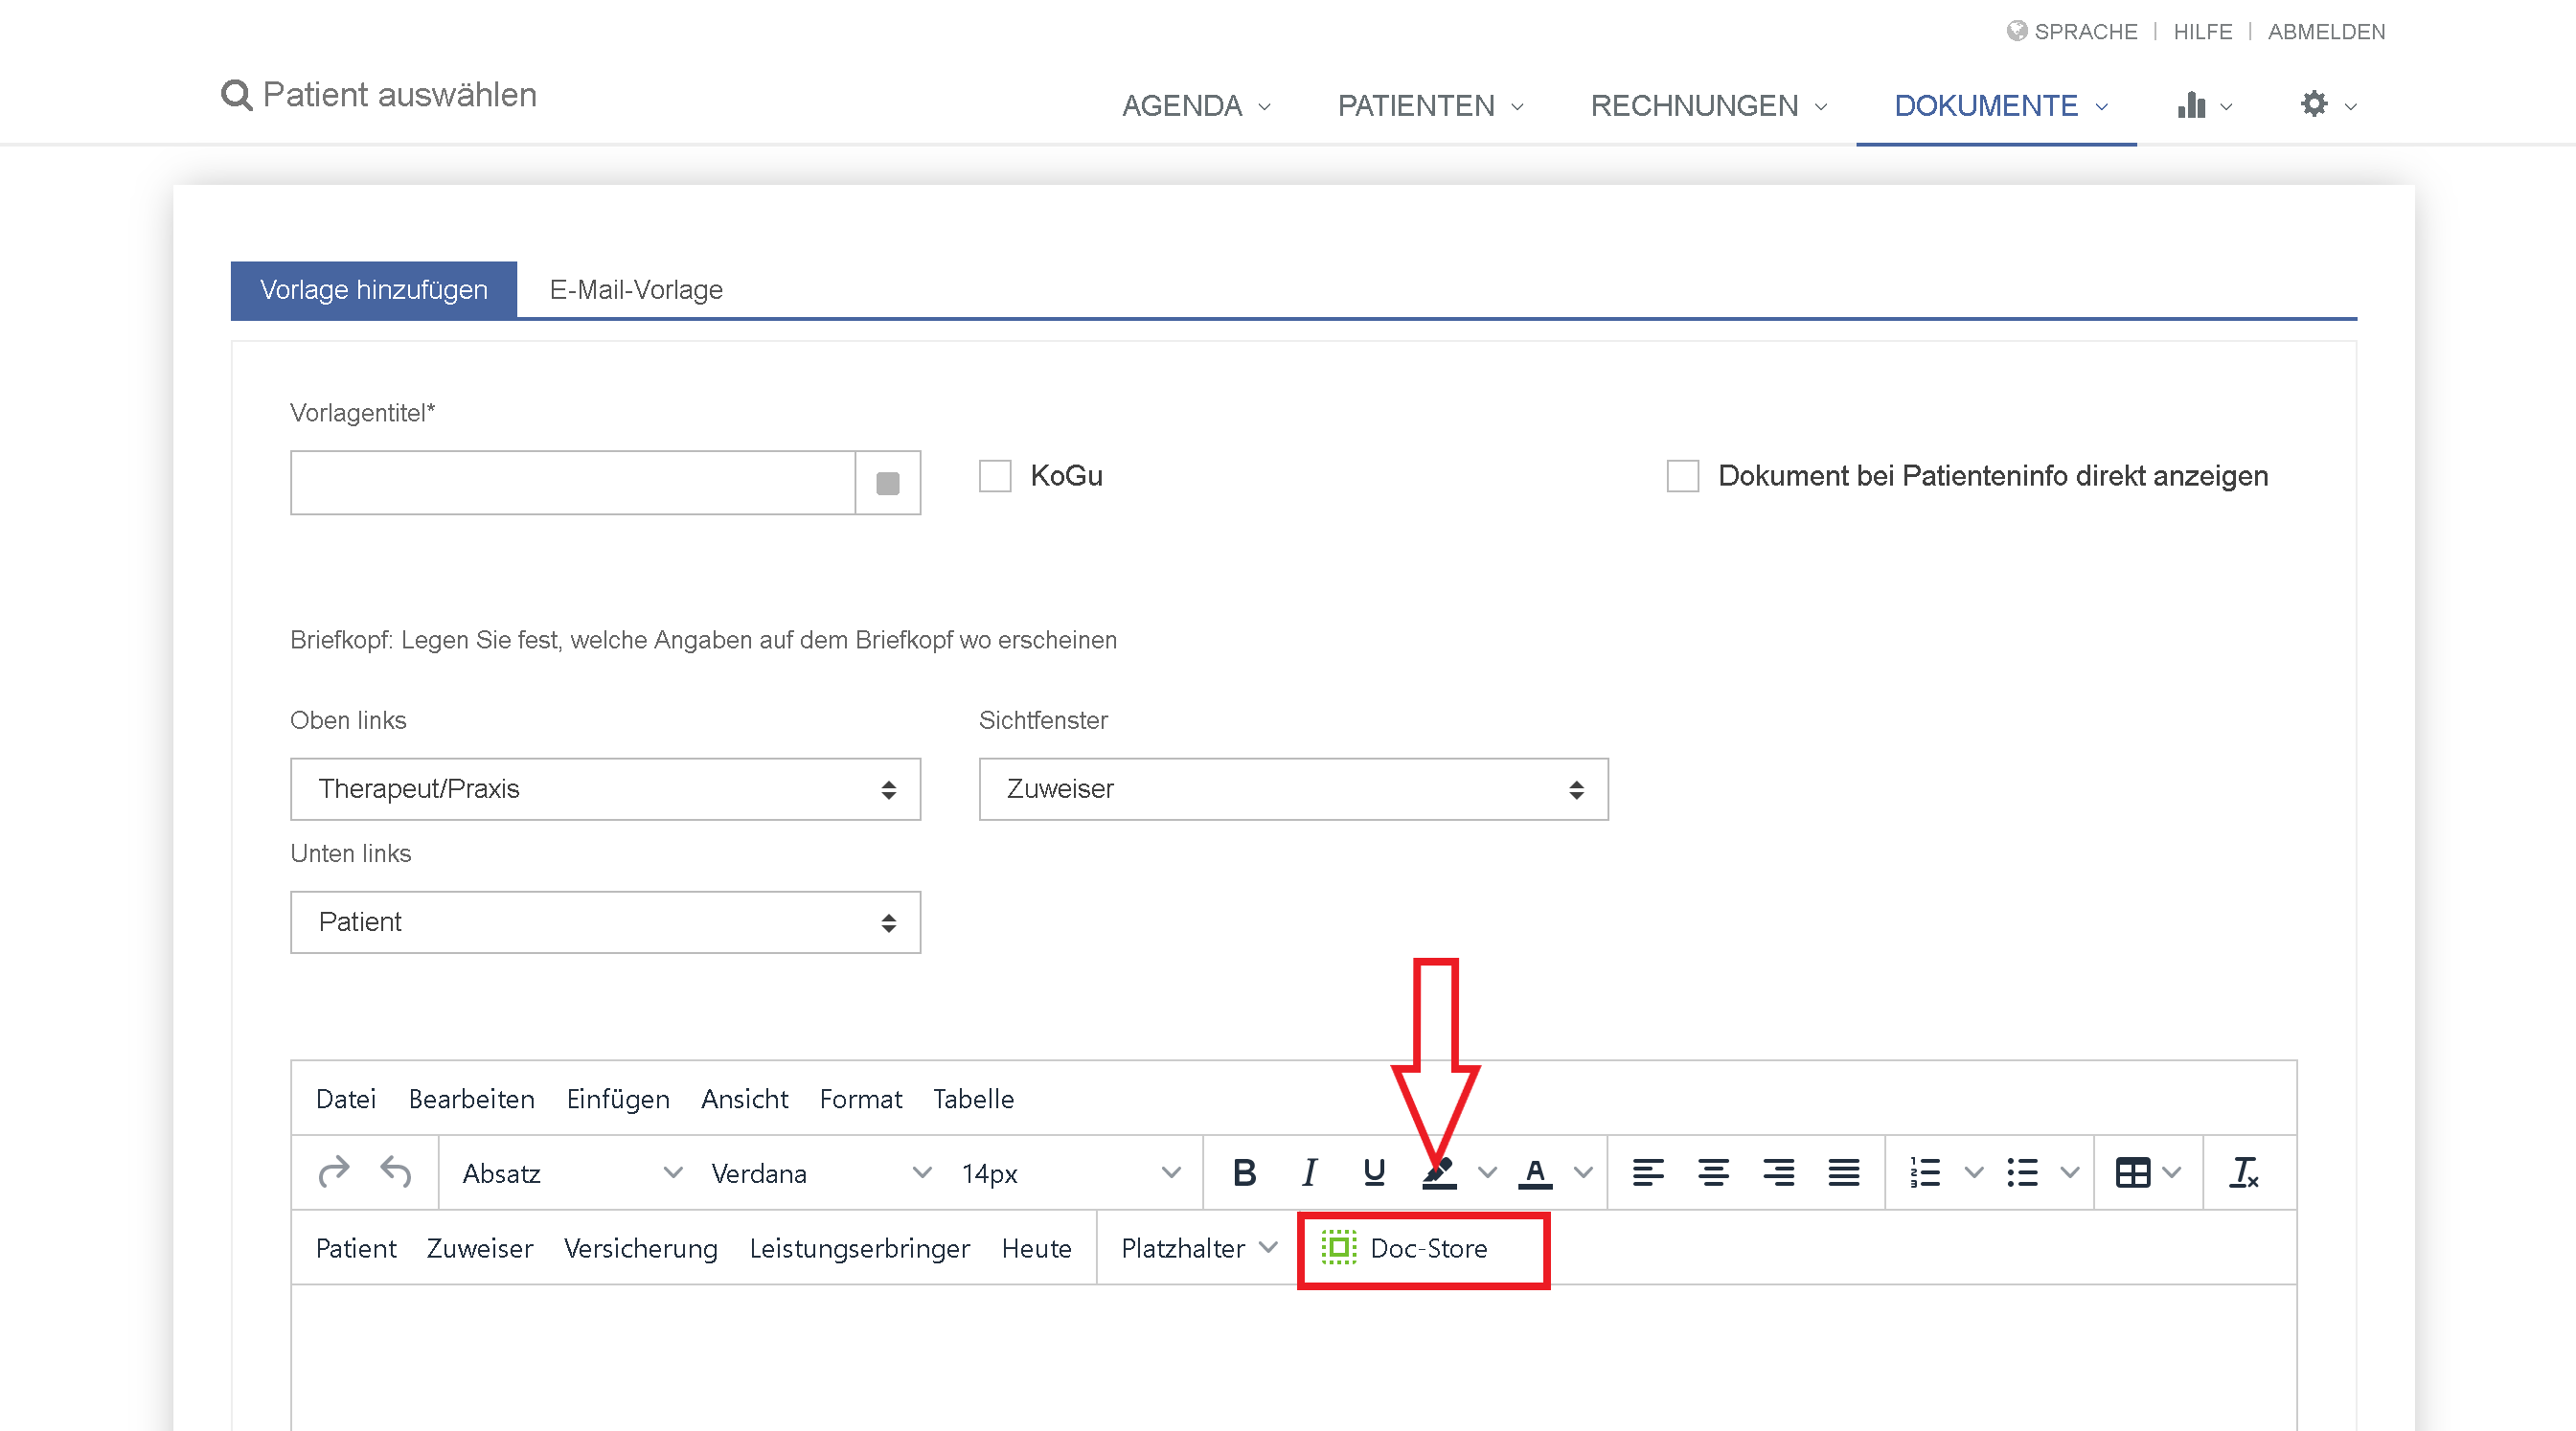
Task: Toggle italic formatting
Action: pyautogui.click(x=1309, y=1172)
